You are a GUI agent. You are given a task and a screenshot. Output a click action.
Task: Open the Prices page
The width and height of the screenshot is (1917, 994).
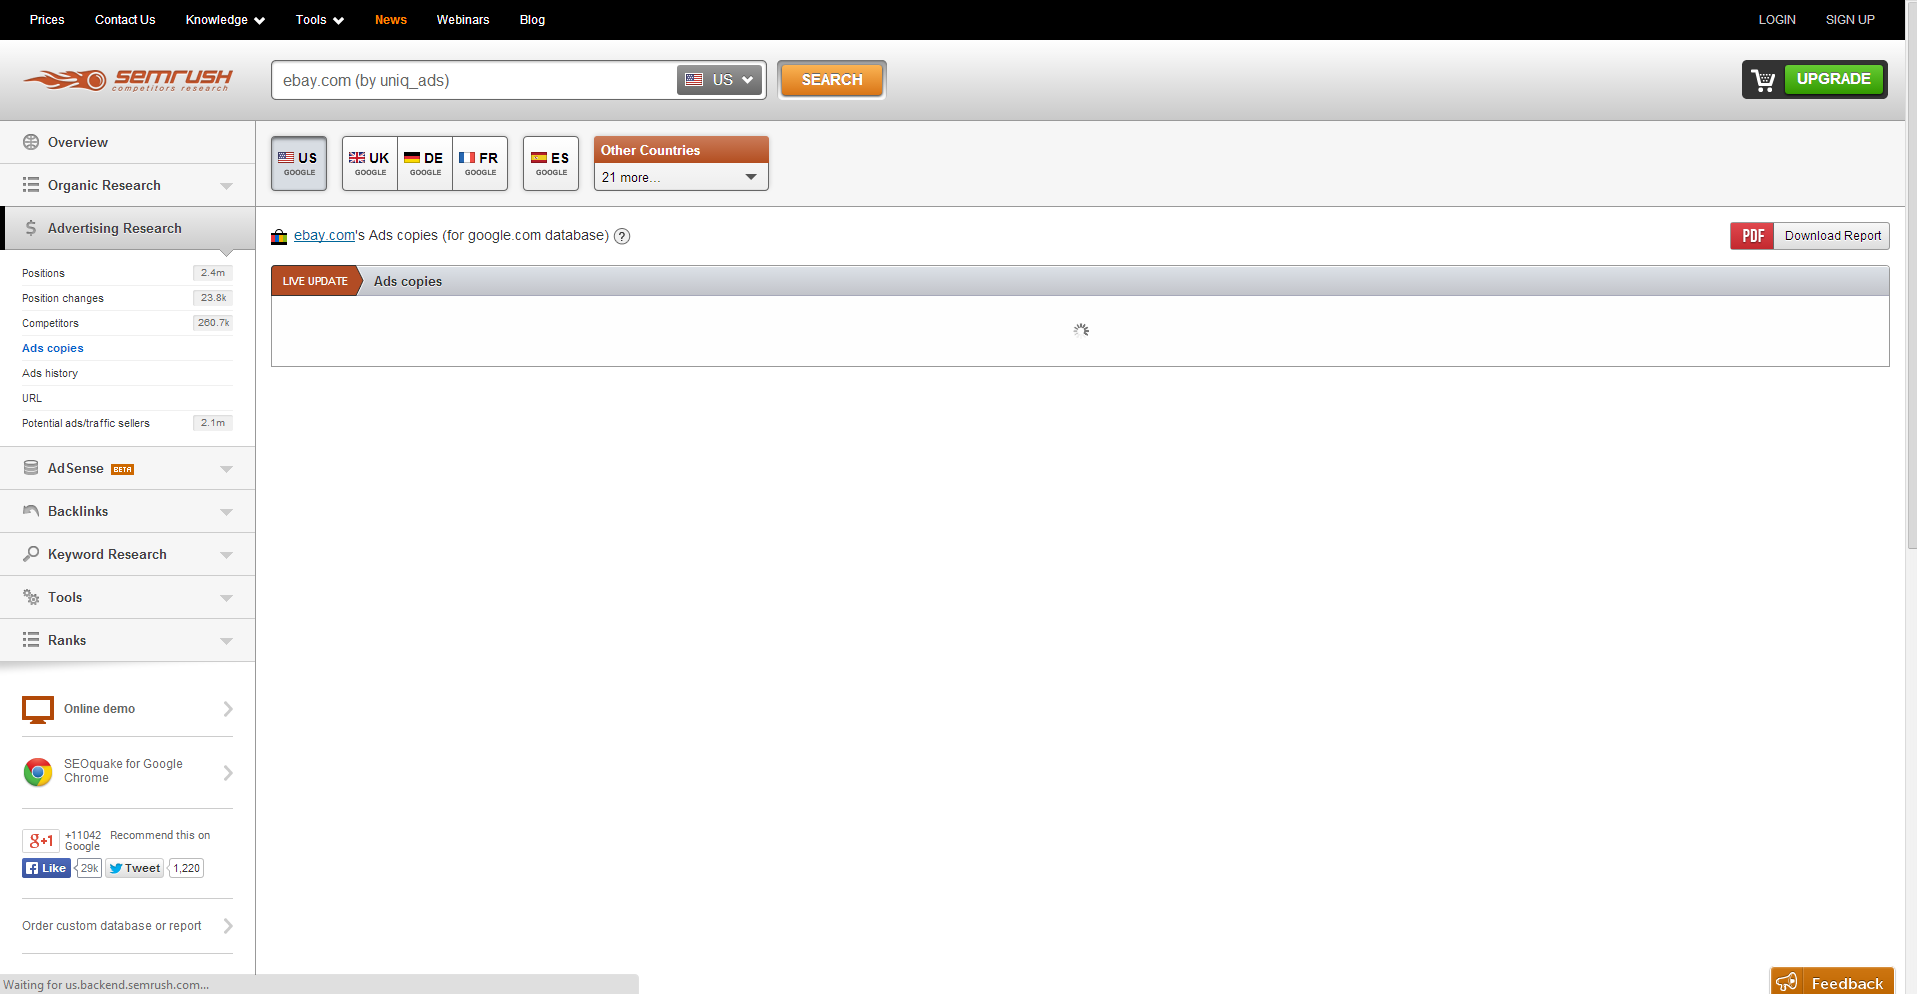tap(47, 20)
